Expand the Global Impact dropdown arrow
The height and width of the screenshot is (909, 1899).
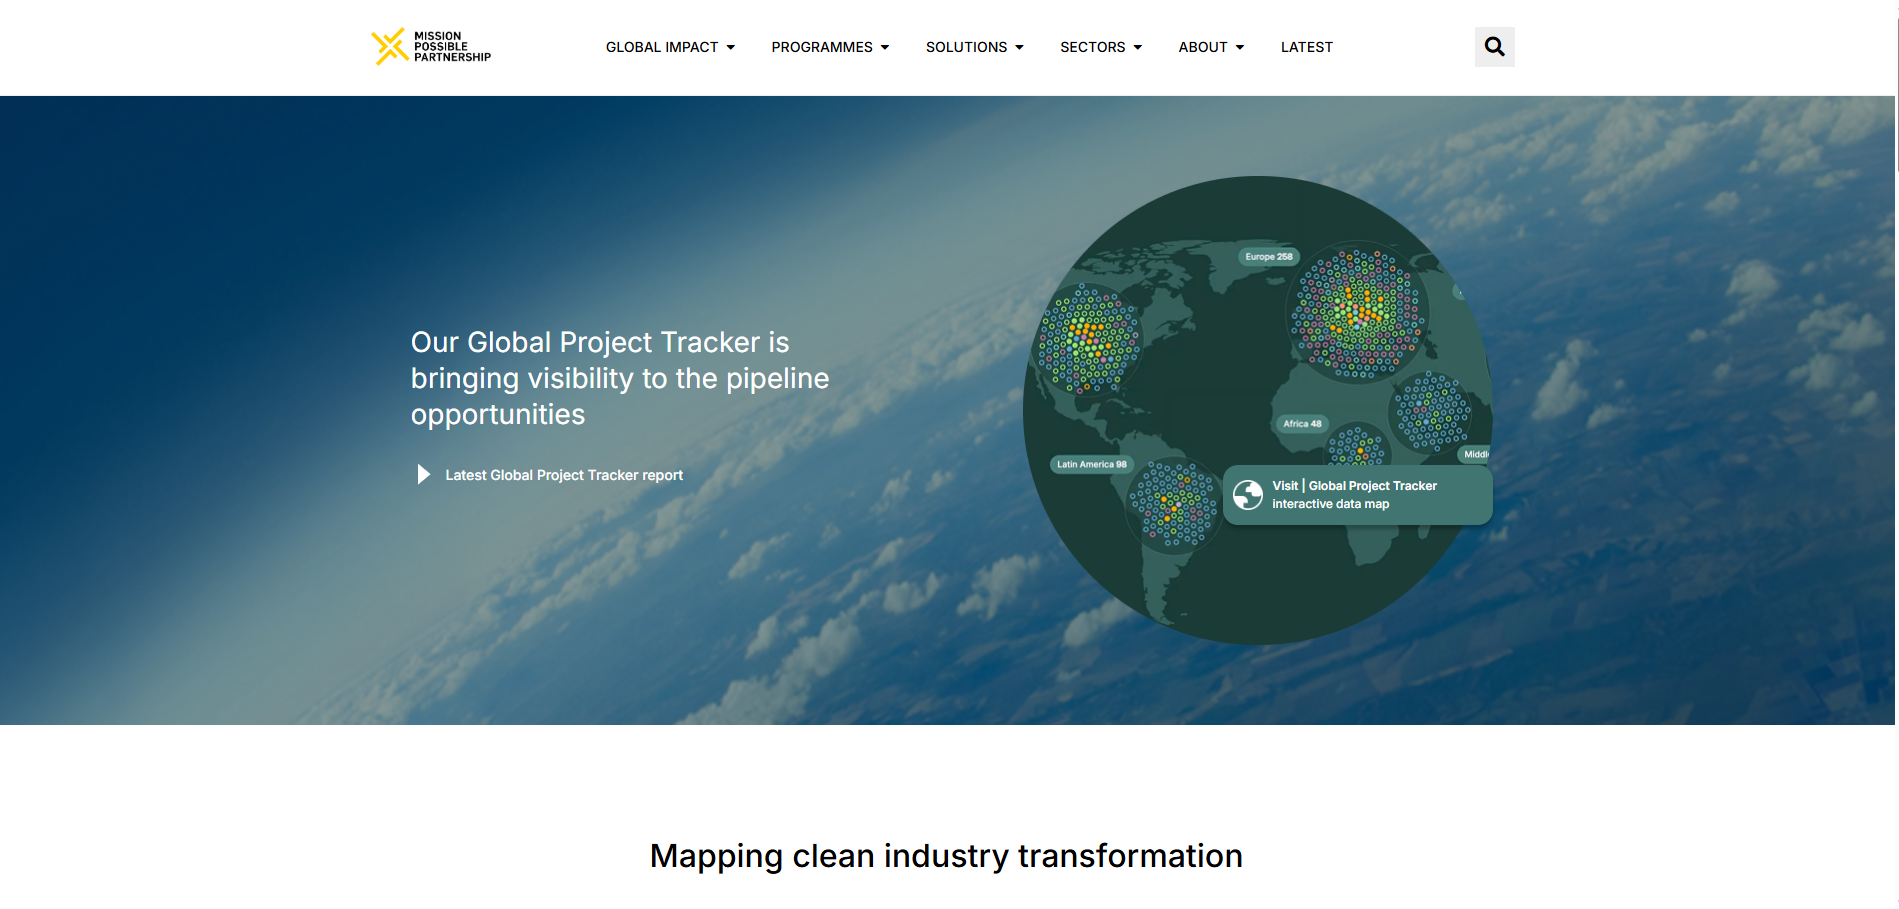[731, 47]
